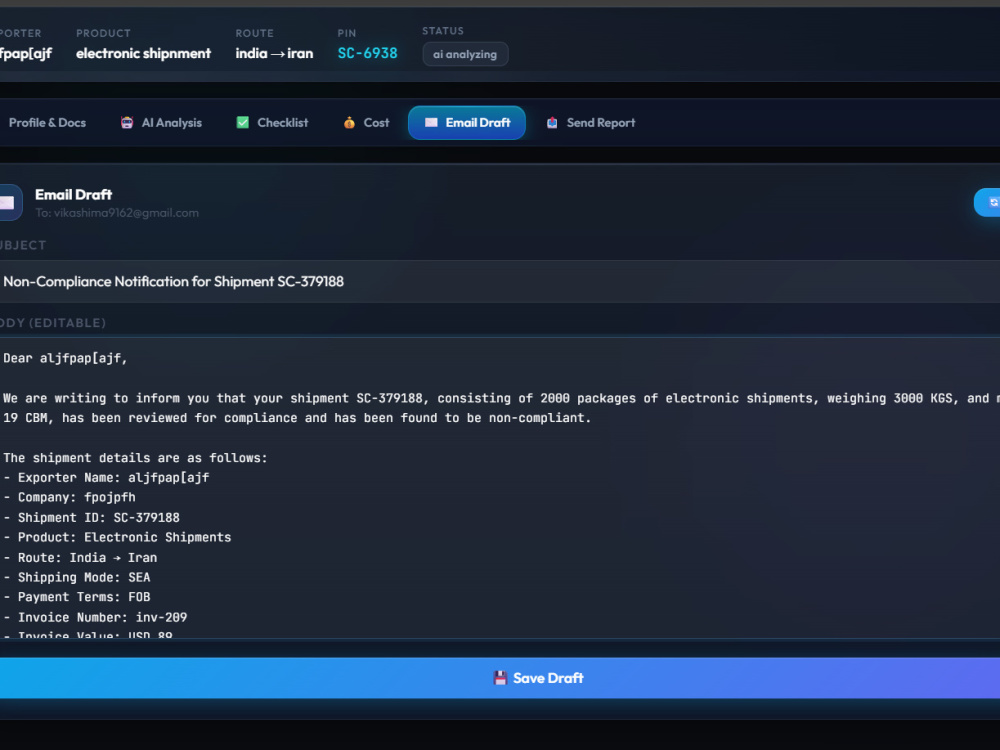Open the Send Report tab

591,122
